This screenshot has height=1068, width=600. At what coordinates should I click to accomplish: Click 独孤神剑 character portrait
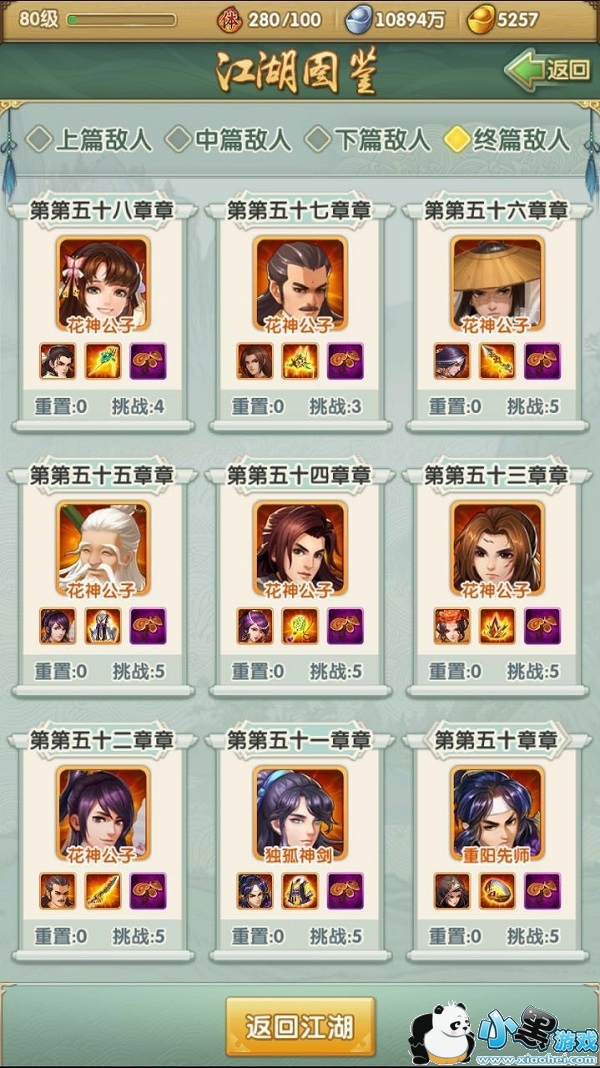coord(300,814)
